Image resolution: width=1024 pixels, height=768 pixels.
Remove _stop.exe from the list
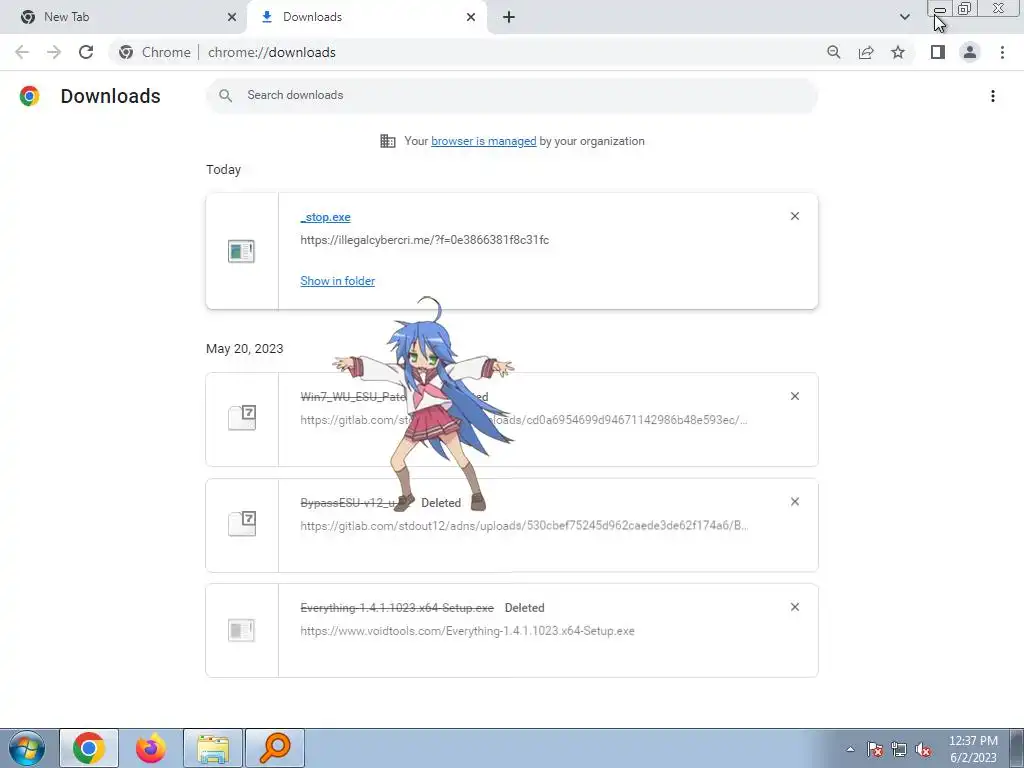point(795,216)
